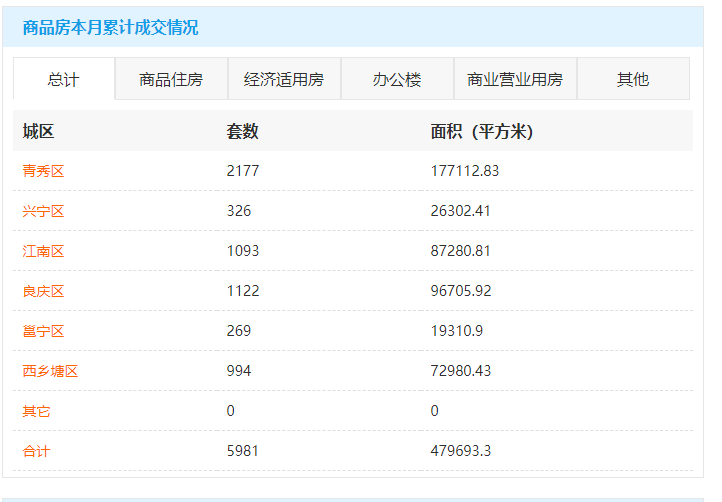Click the 套数 column header
The height and width of the screenshot is (502, 722).
pyautogui.click(x=242, y=132)
